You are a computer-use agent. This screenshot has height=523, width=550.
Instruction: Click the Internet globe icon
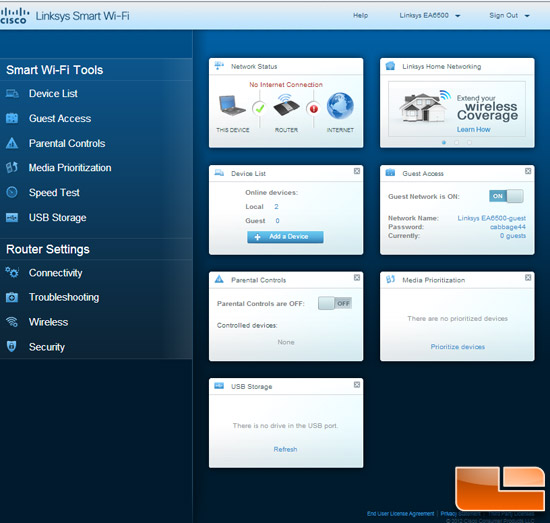point(340,106)
